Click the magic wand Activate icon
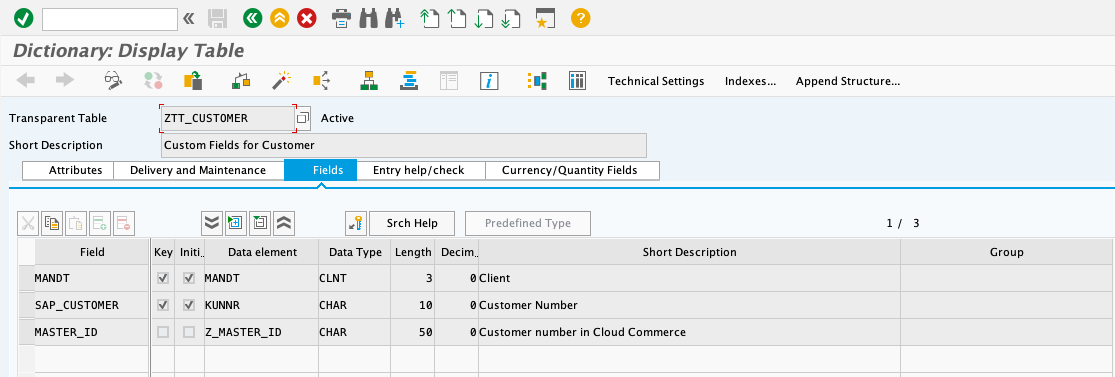The image size is (1115, 377). pos(282,80)
